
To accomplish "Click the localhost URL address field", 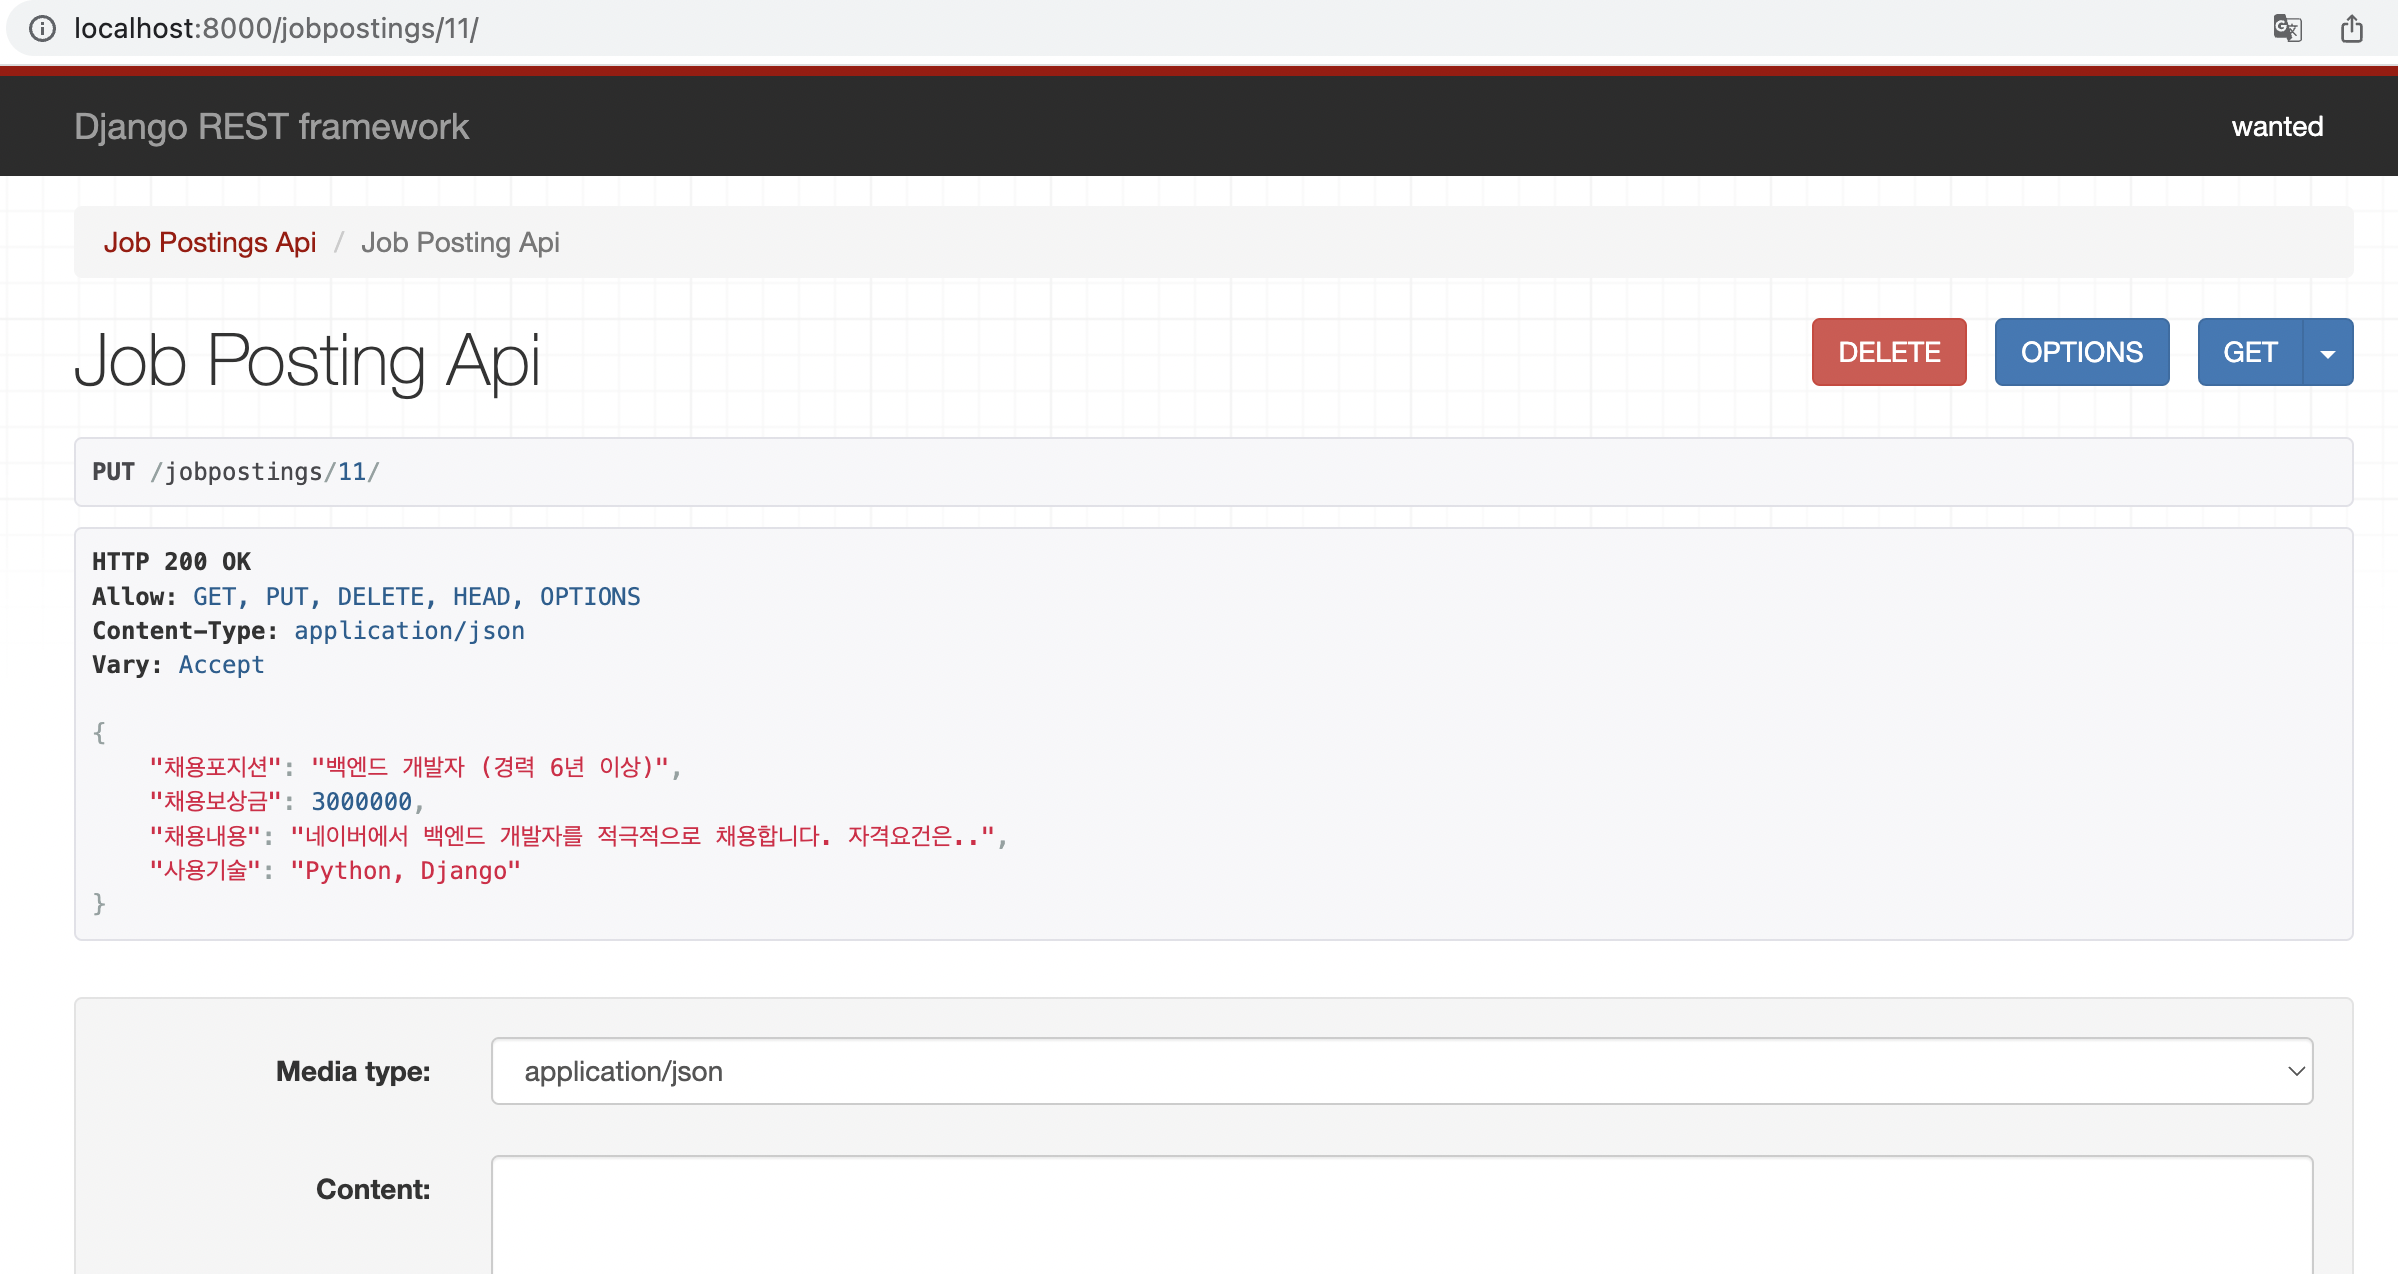I will 276,28.
